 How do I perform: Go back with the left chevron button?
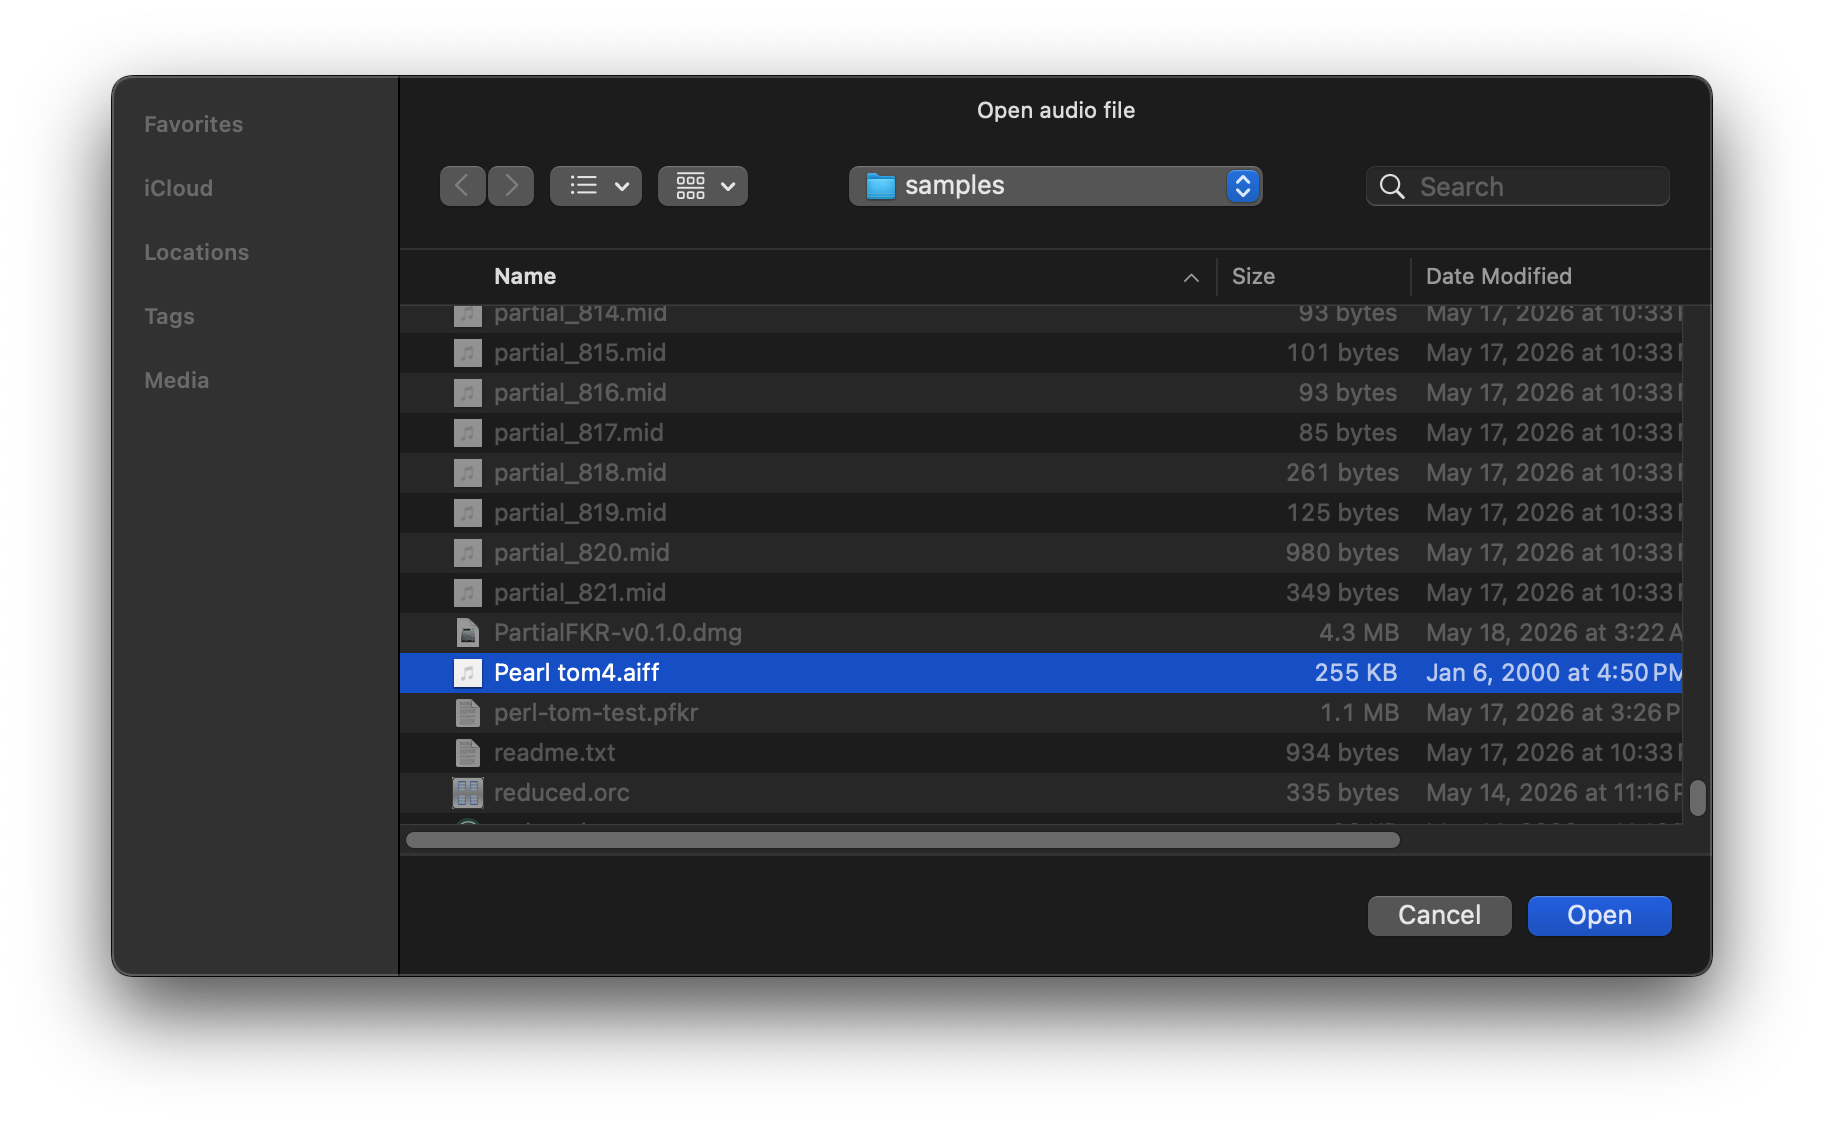pos(462,186)
